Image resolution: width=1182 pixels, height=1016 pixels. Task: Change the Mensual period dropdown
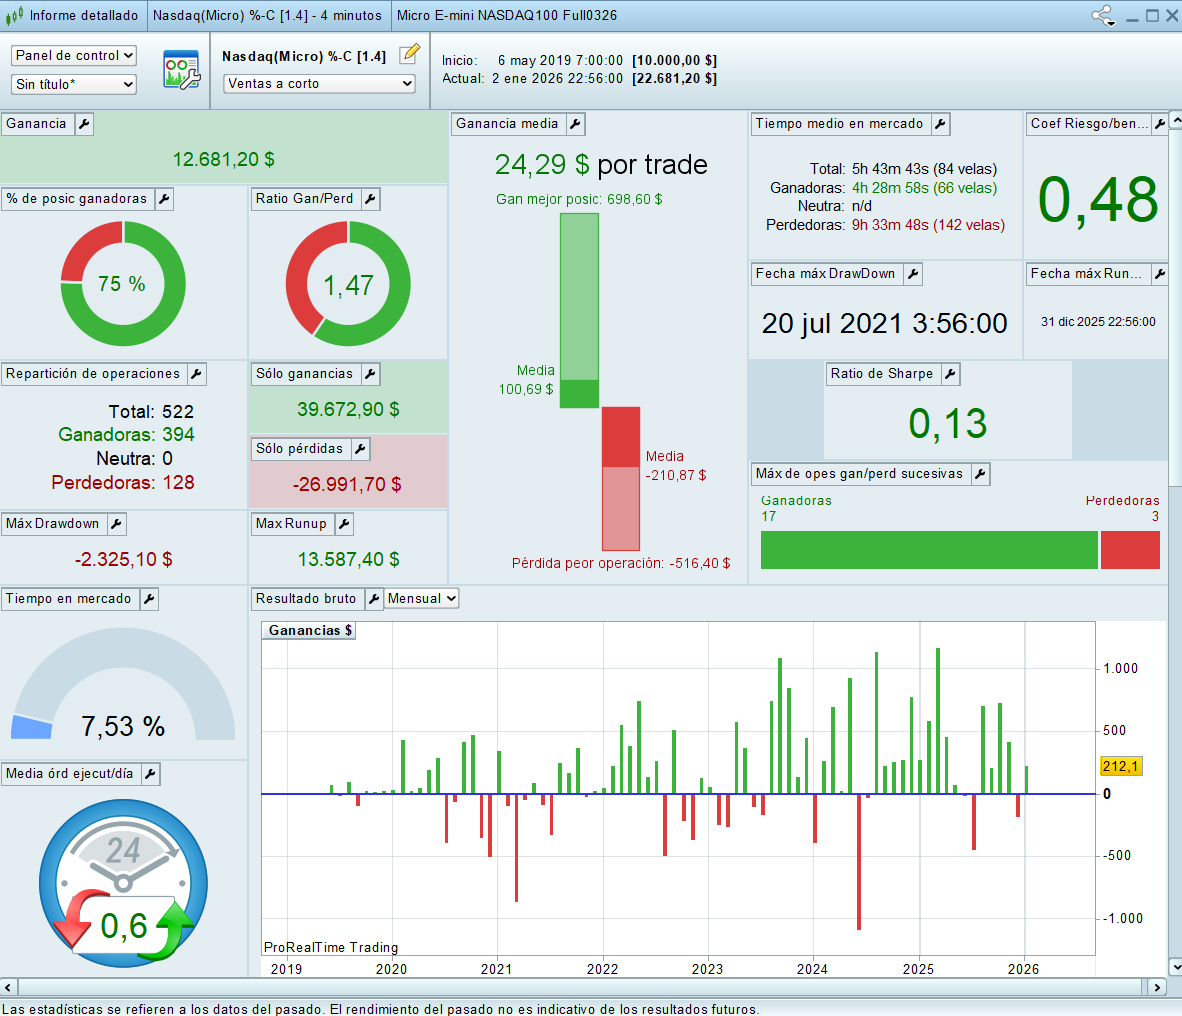pyautogui.click(x=422, y=599)
